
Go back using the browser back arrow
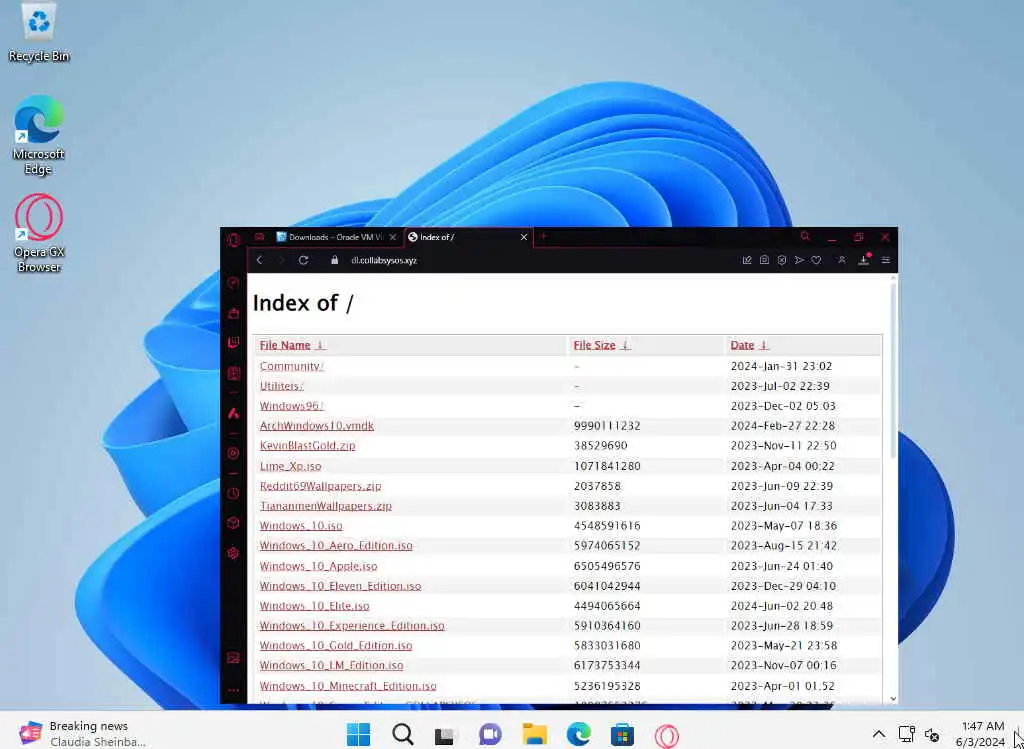(259, 260)
